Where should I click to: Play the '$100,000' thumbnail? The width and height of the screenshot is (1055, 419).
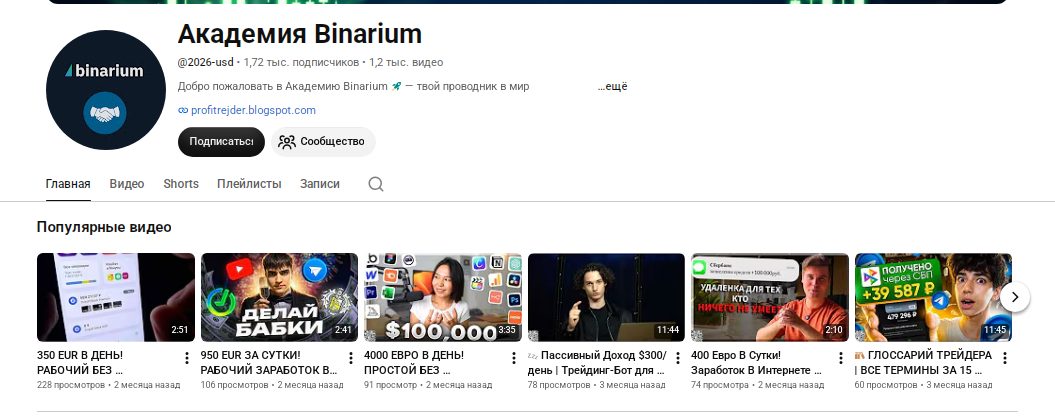443,297
